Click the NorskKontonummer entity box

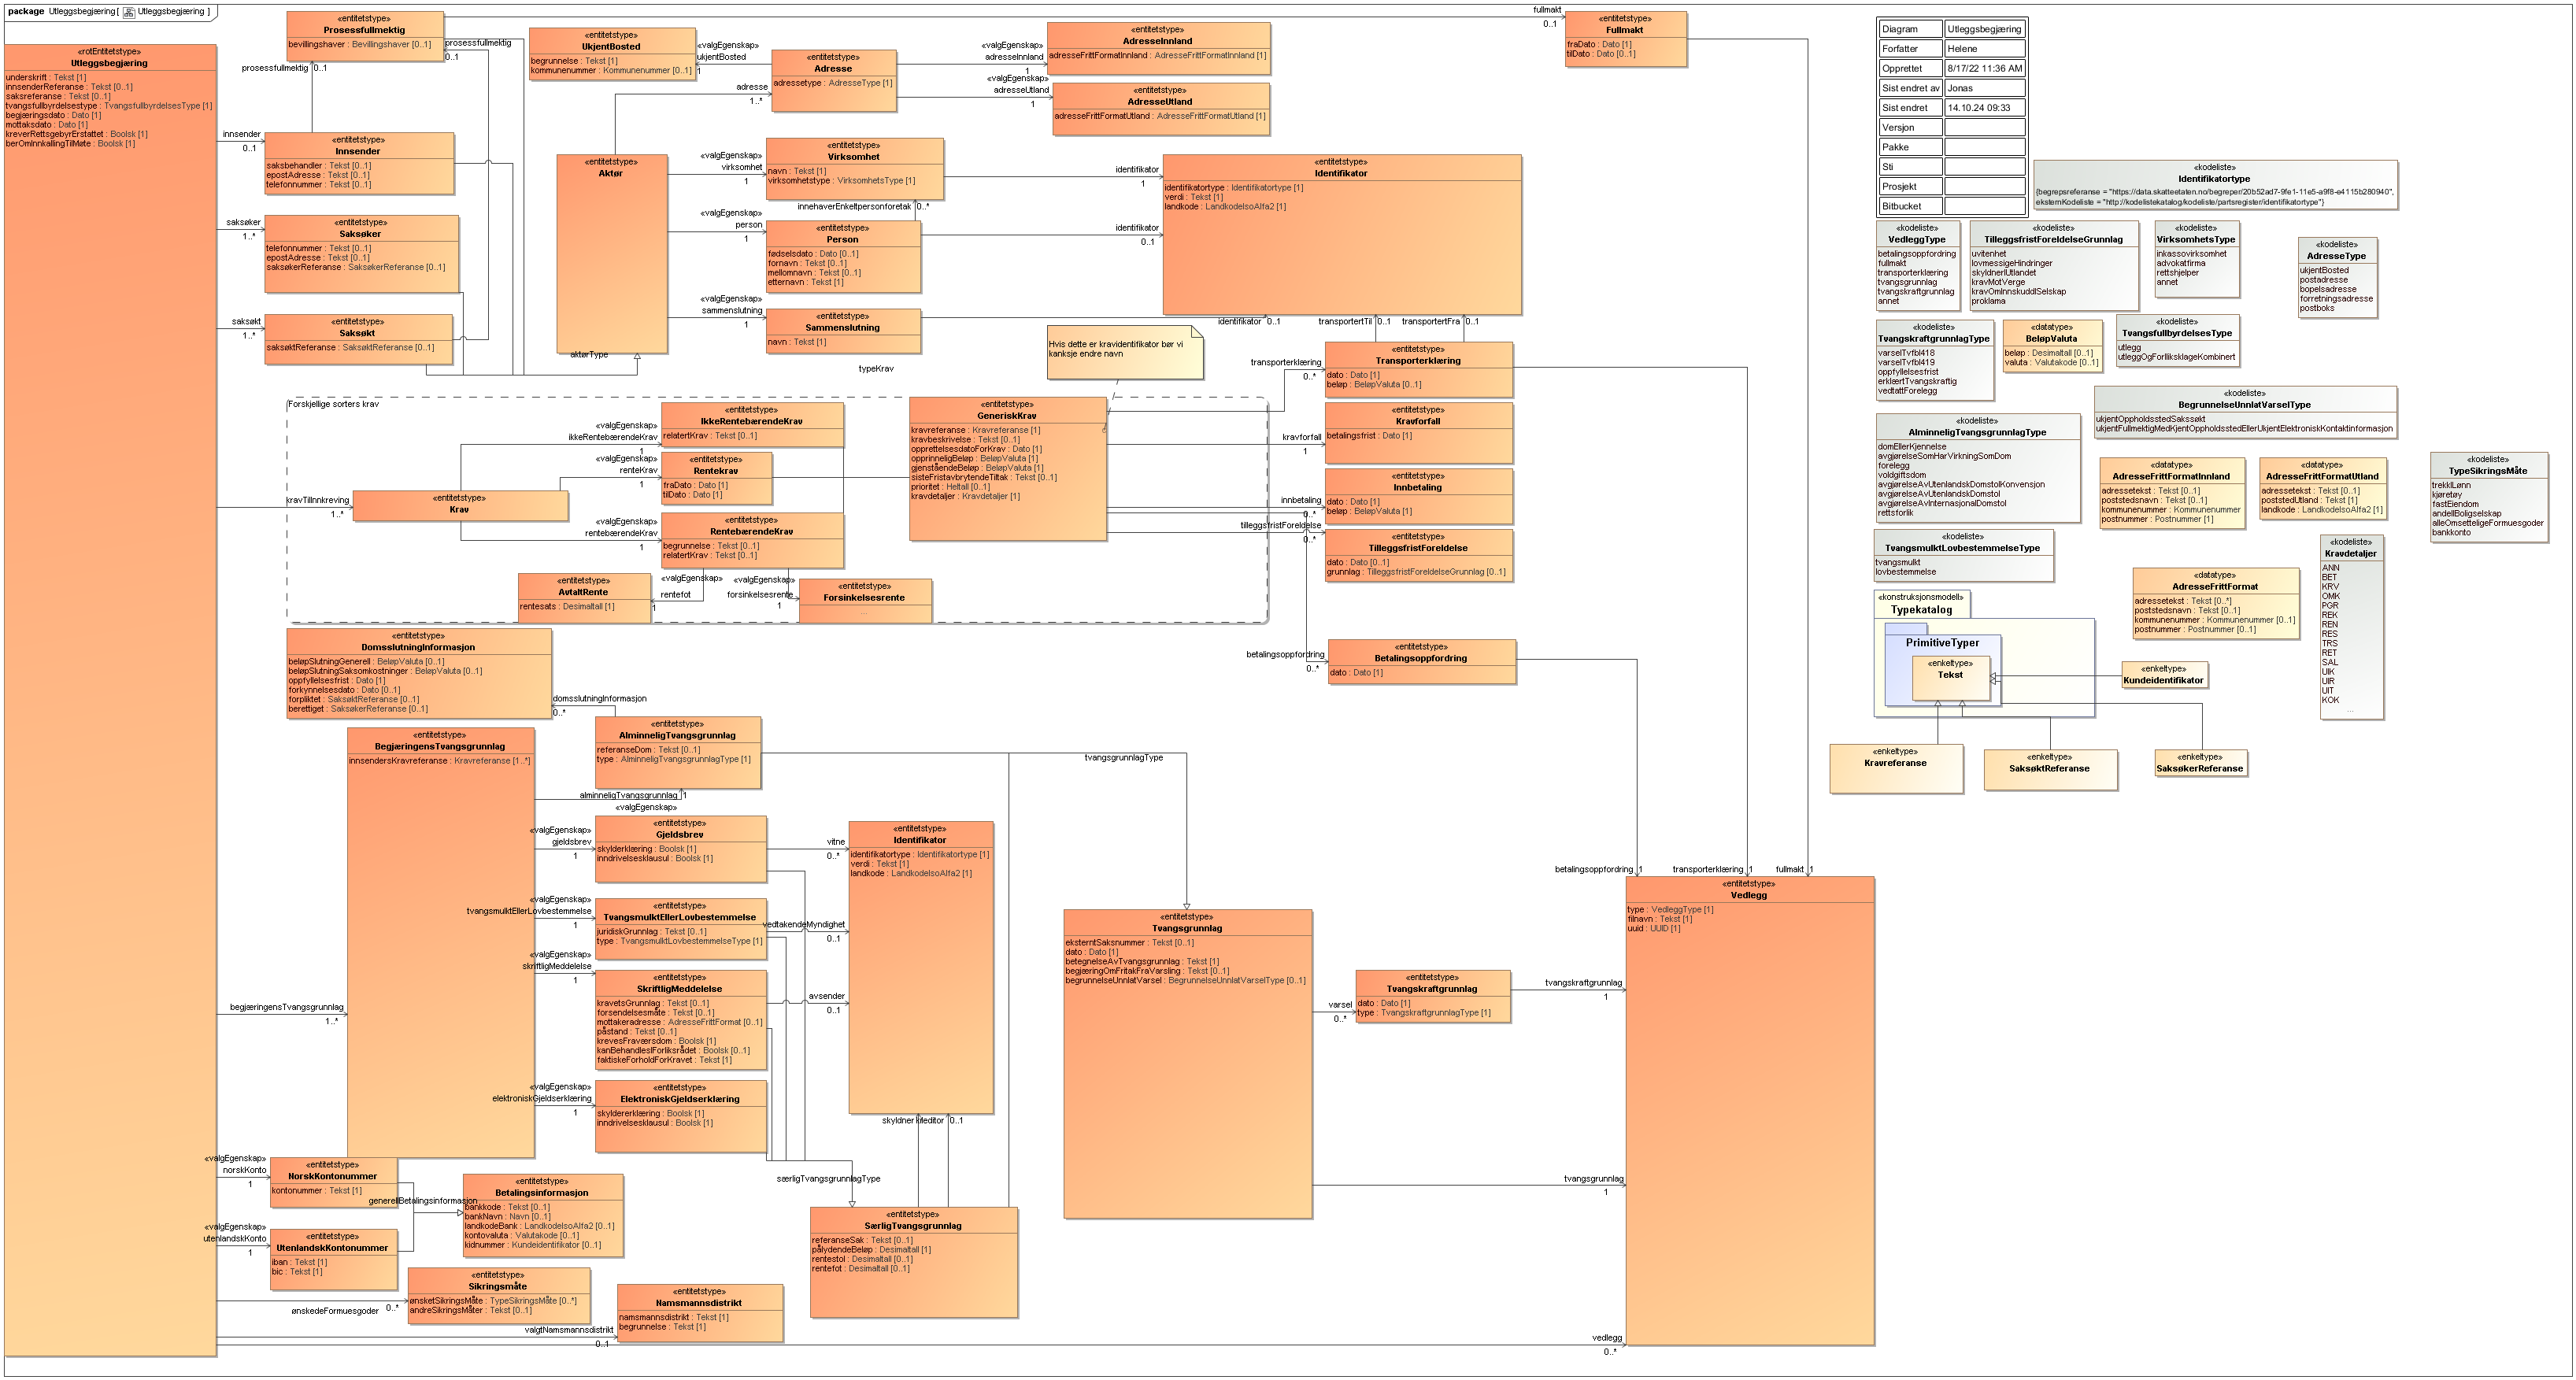coord(333,1182)
